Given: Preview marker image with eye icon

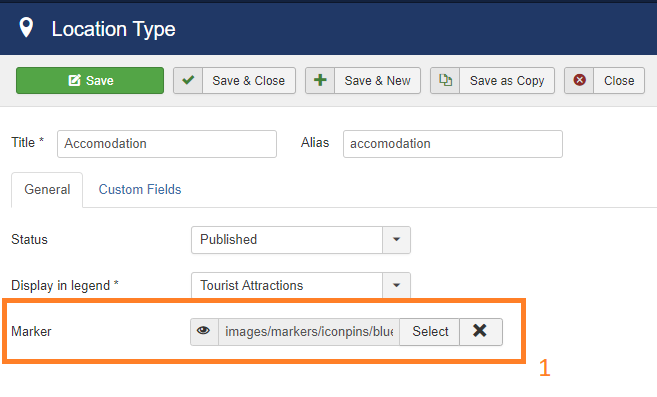Looking at the screenshot, I should point(204,331).
